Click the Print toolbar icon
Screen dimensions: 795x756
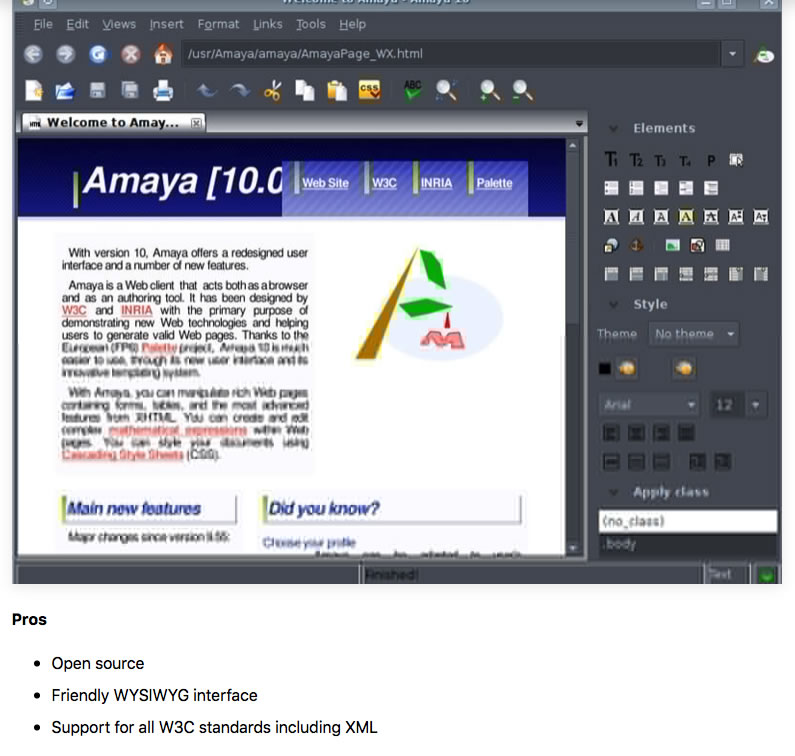pos(163,91)
